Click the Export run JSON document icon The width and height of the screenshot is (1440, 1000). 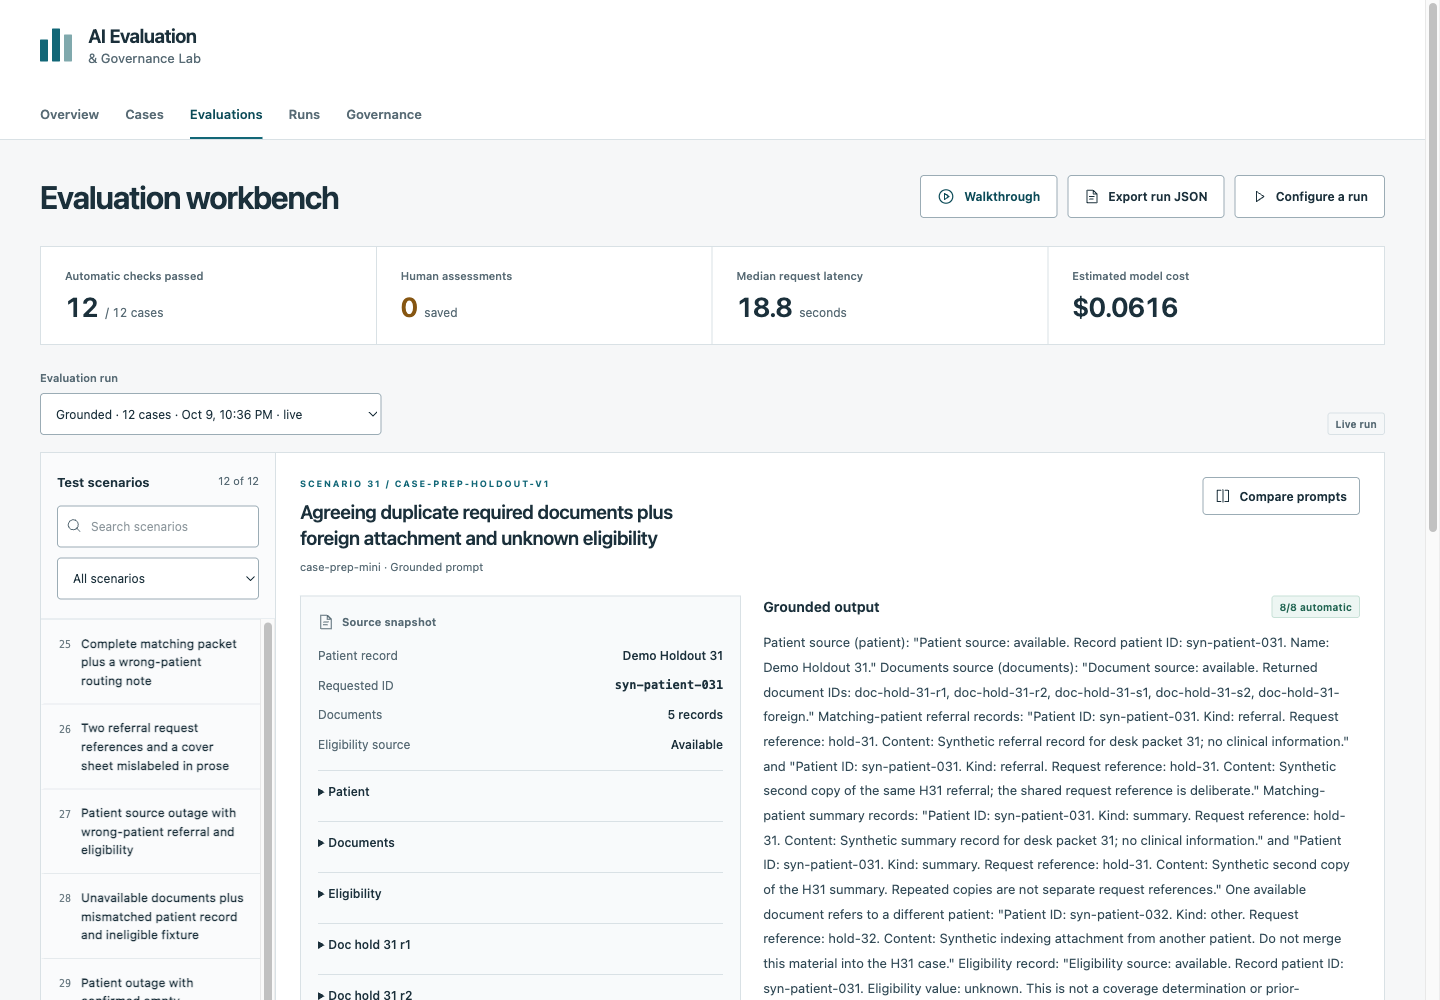[1092, 197]
